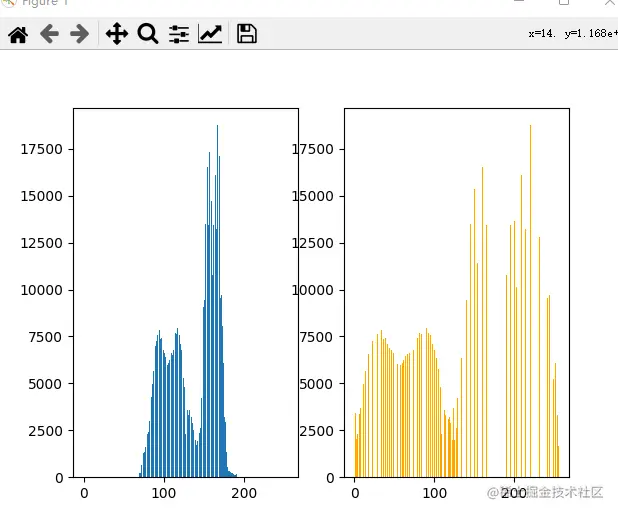Click the tallest orange bar in the right histogram

click(x=530, y=301)
